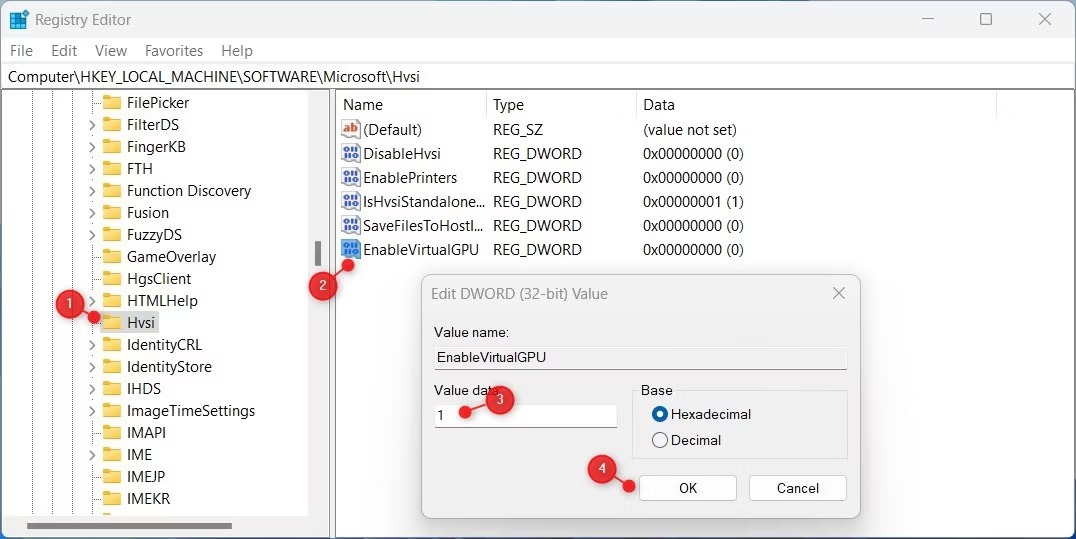The image size is (1076, 539).
Task: Click the FilterDS folder icon
Action: tap(112, 124)
